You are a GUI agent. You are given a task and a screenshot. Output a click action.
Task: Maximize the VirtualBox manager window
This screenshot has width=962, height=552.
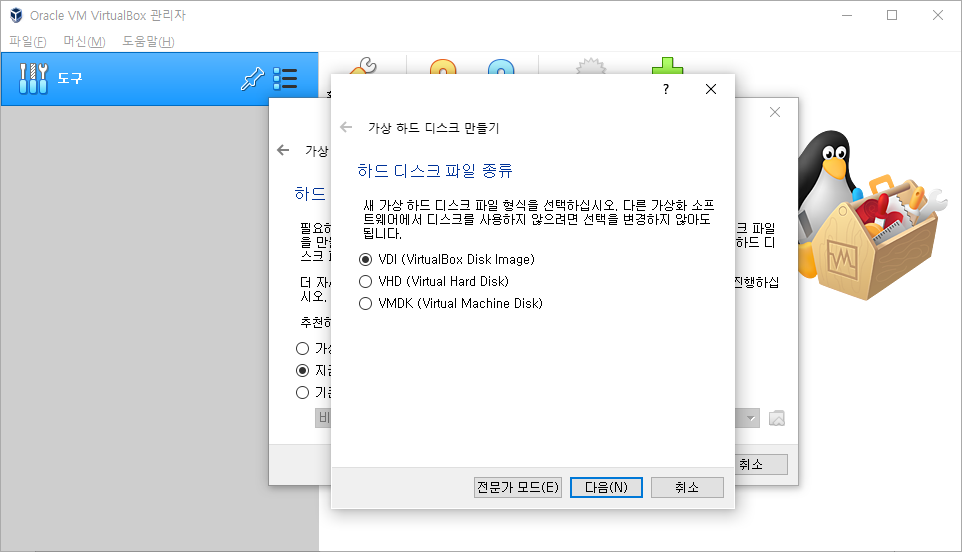[x=892, y=15]
